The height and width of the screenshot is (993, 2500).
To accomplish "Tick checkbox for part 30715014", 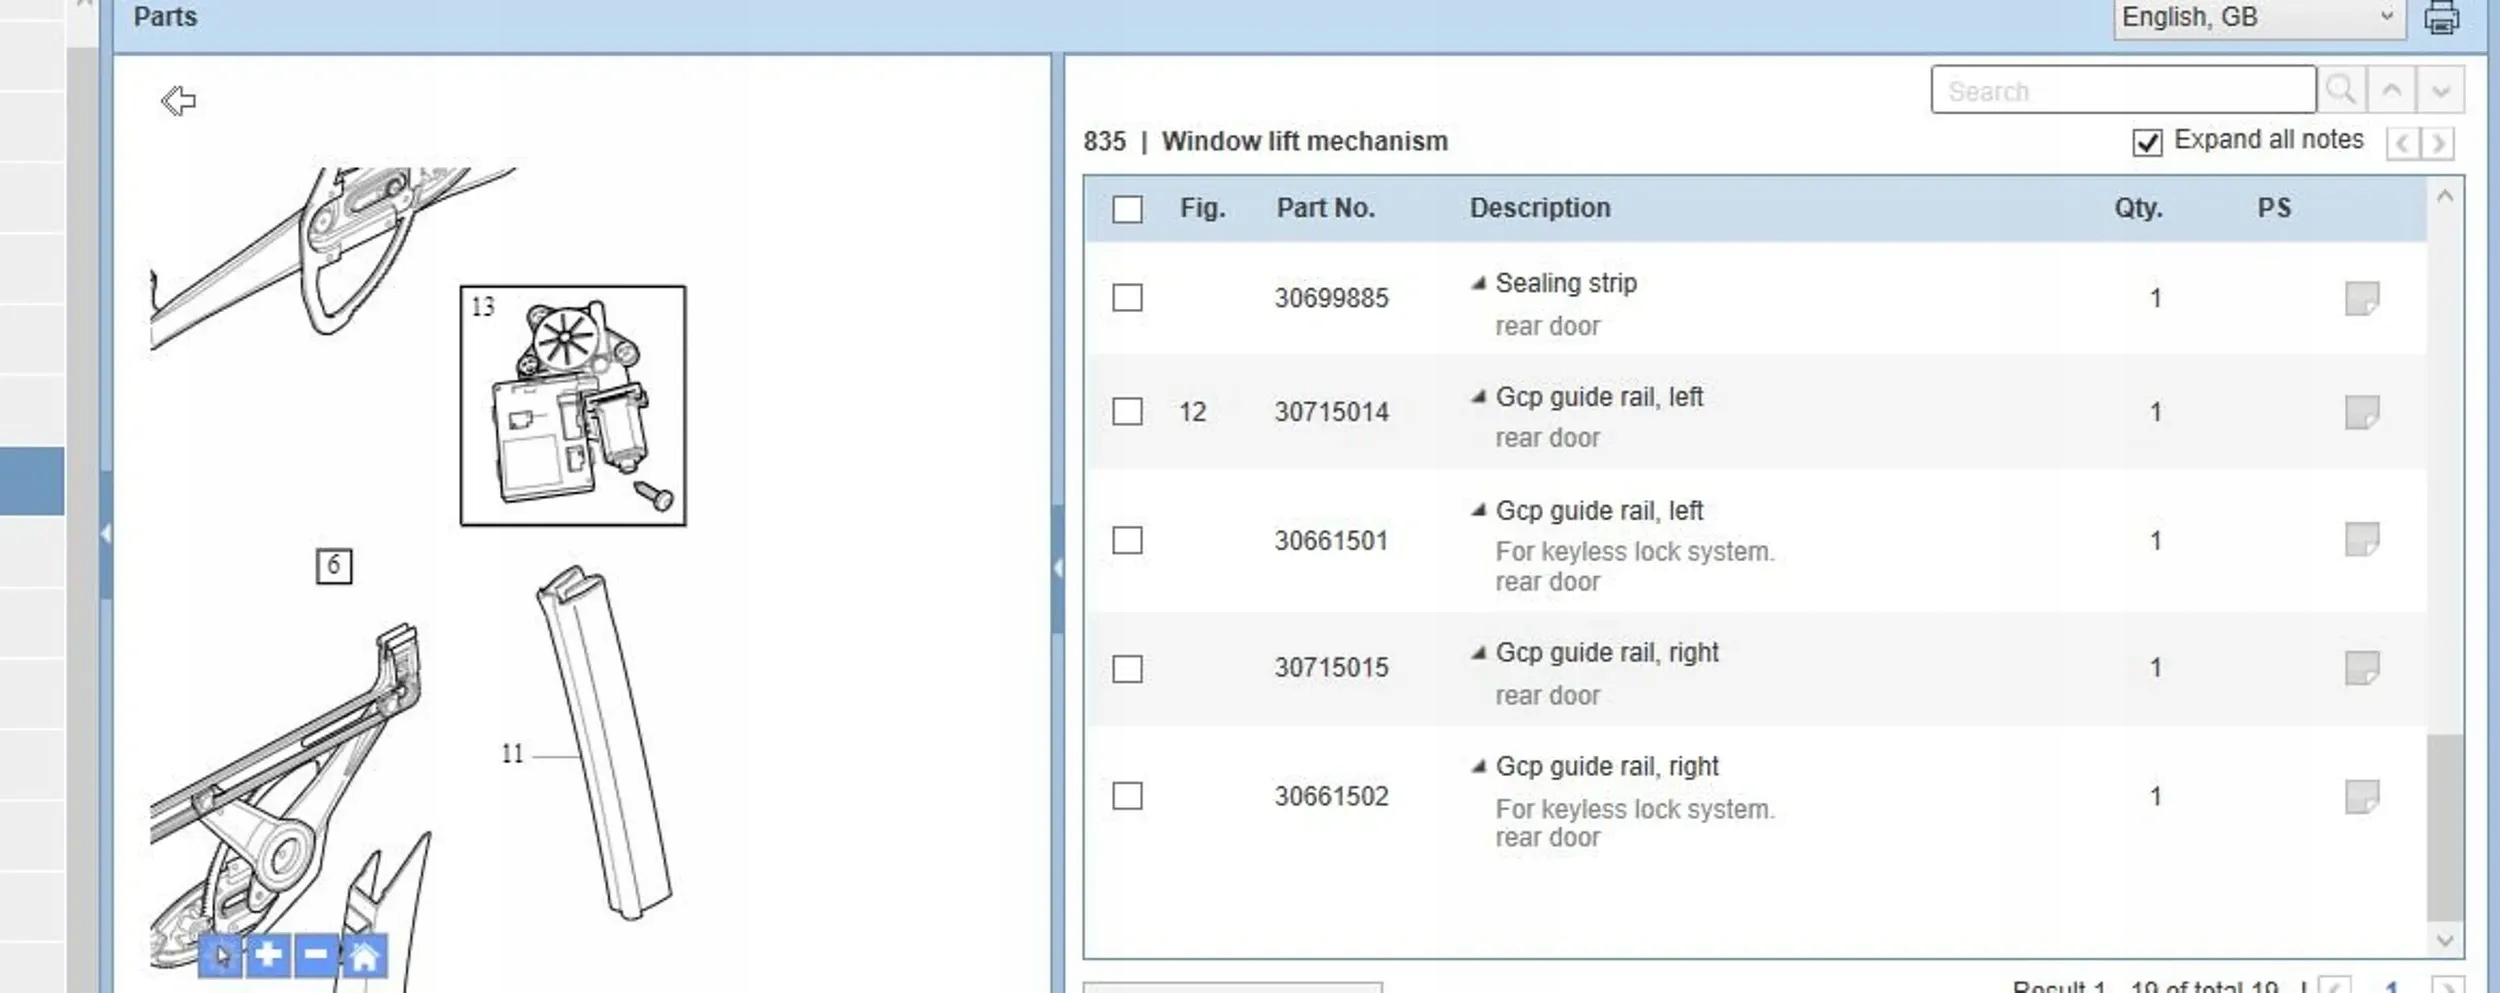I will pyautogui.click(x=1127, y=412).
